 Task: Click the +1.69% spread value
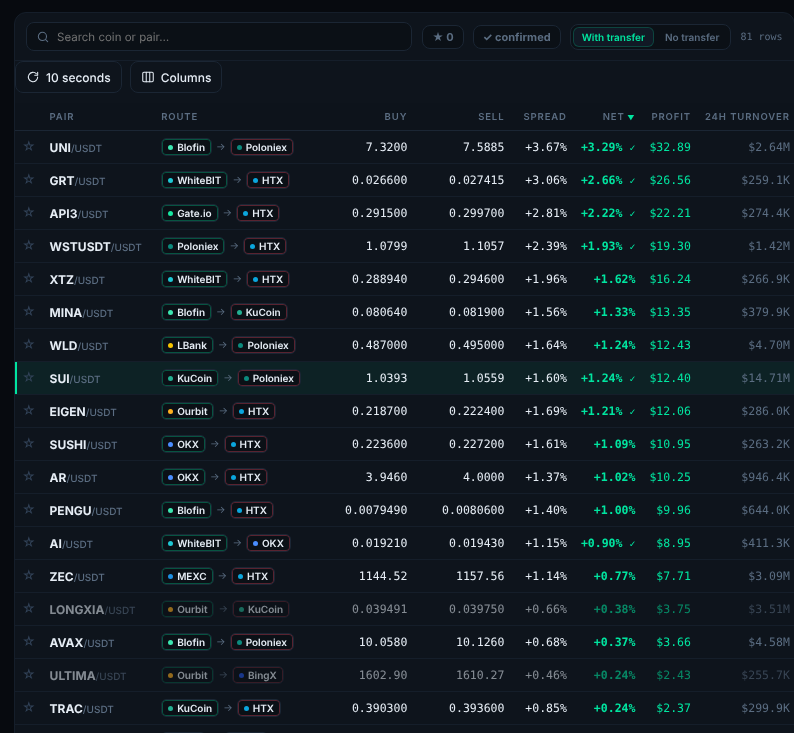coord(546,411)
